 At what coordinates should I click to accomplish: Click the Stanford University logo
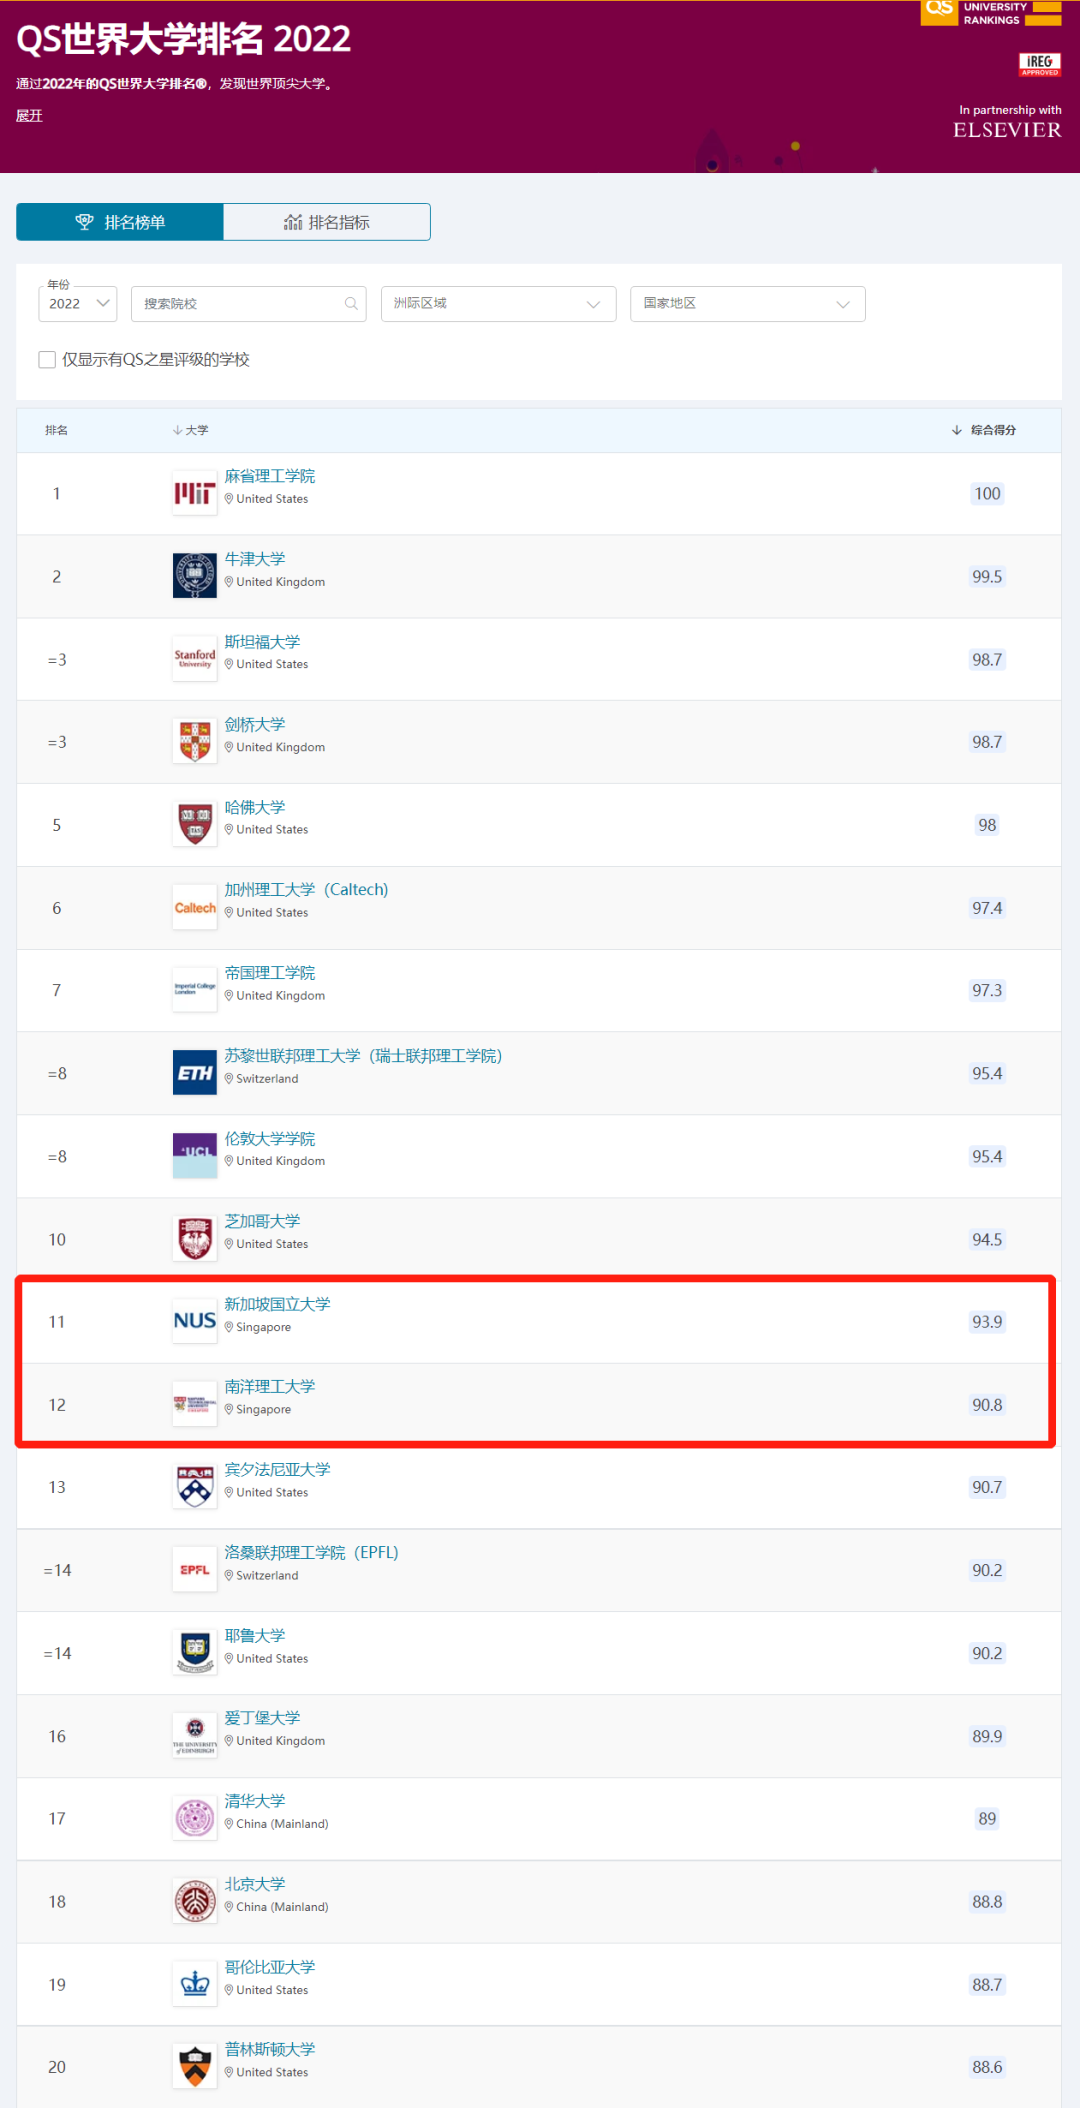(x=195, y=658)
